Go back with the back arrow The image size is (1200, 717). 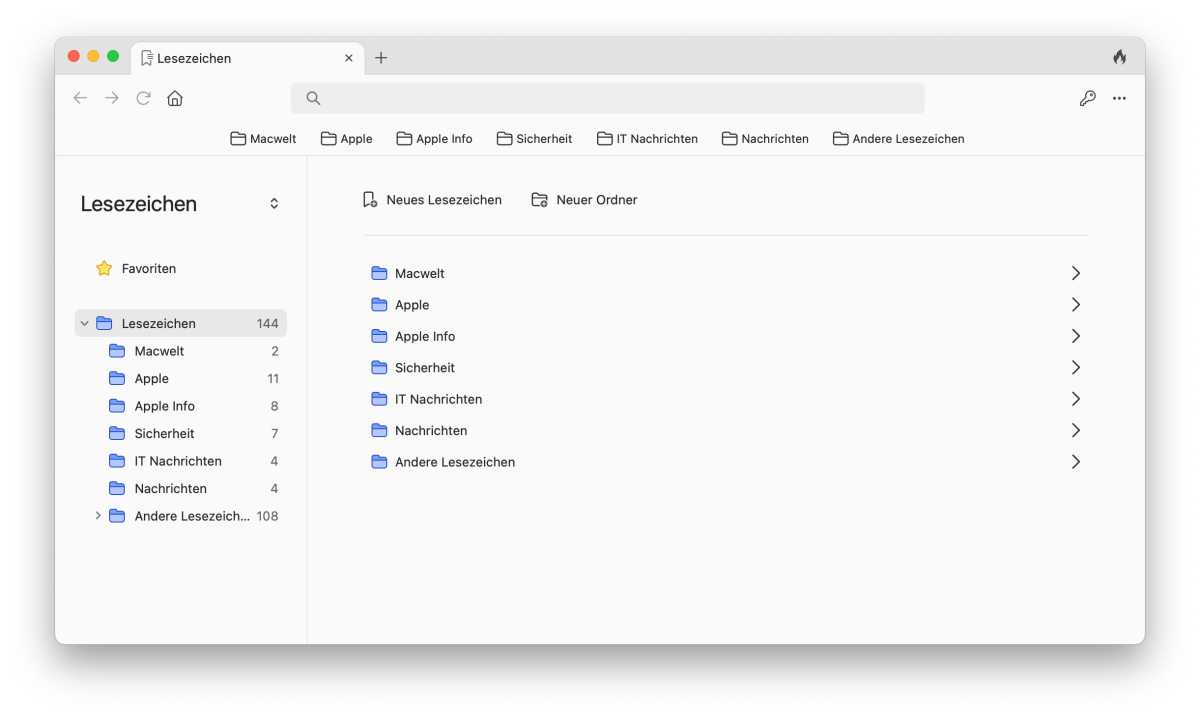tap(80, 98)
